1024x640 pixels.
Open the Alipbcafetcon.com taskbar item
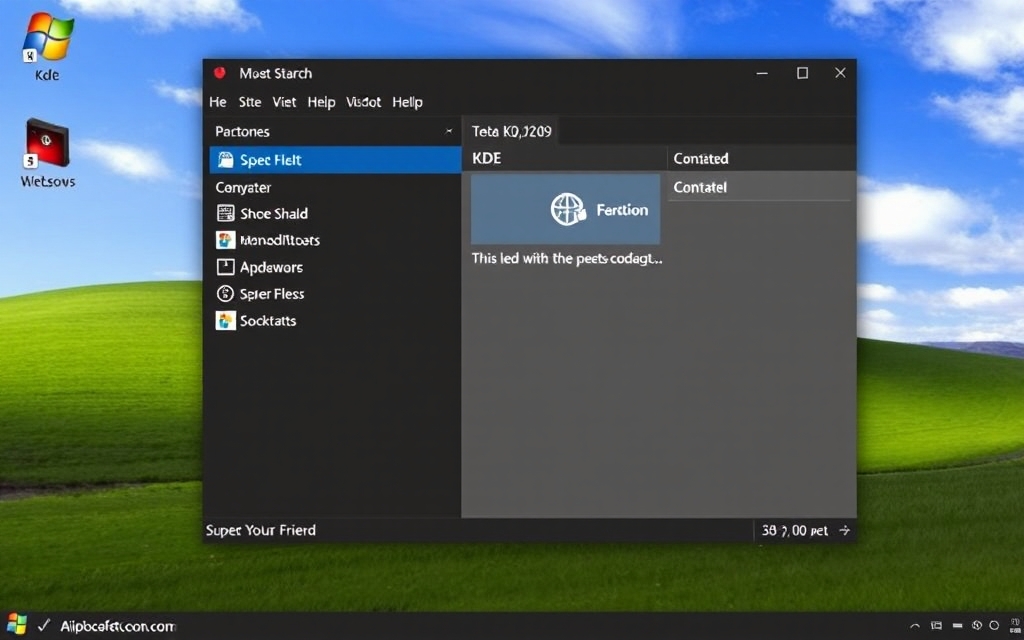click(x=118, y=626)
